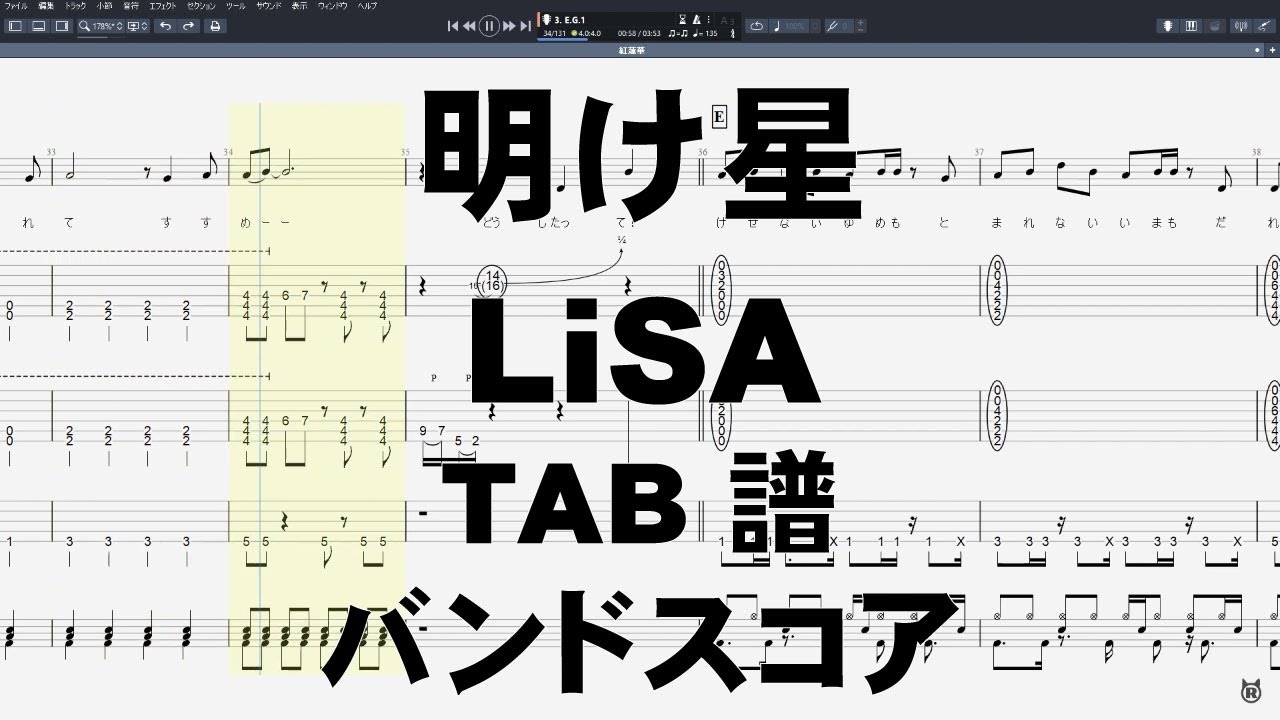1280x720 pixels.
Task: Click the section marker E
Action: pos(718,117)
